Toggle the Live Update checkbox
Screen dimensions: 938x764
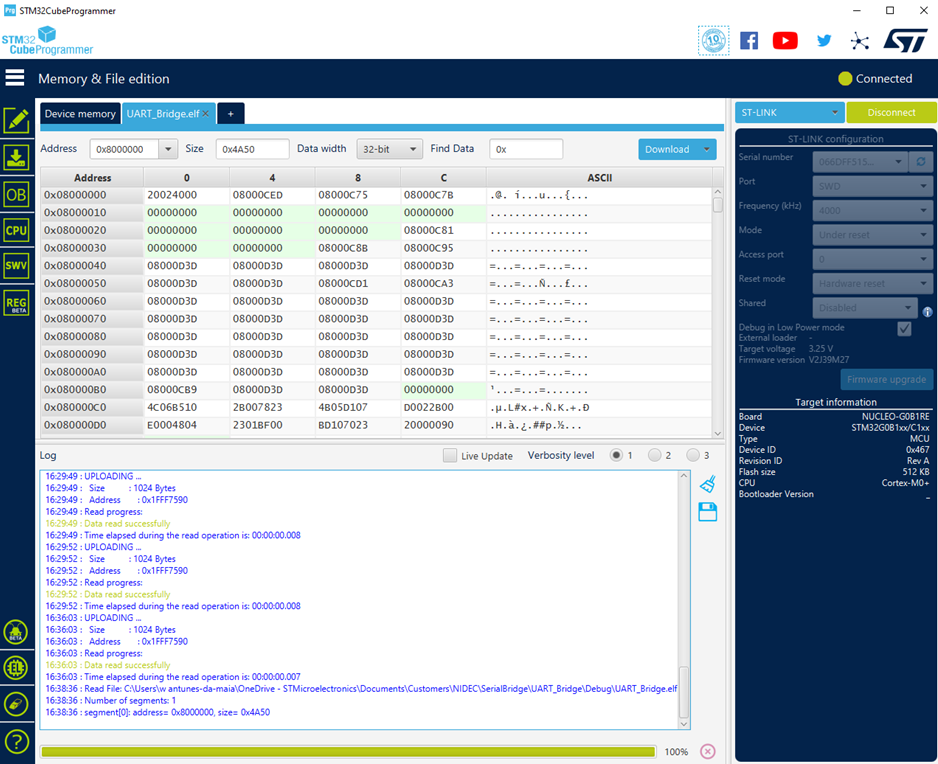450,455
